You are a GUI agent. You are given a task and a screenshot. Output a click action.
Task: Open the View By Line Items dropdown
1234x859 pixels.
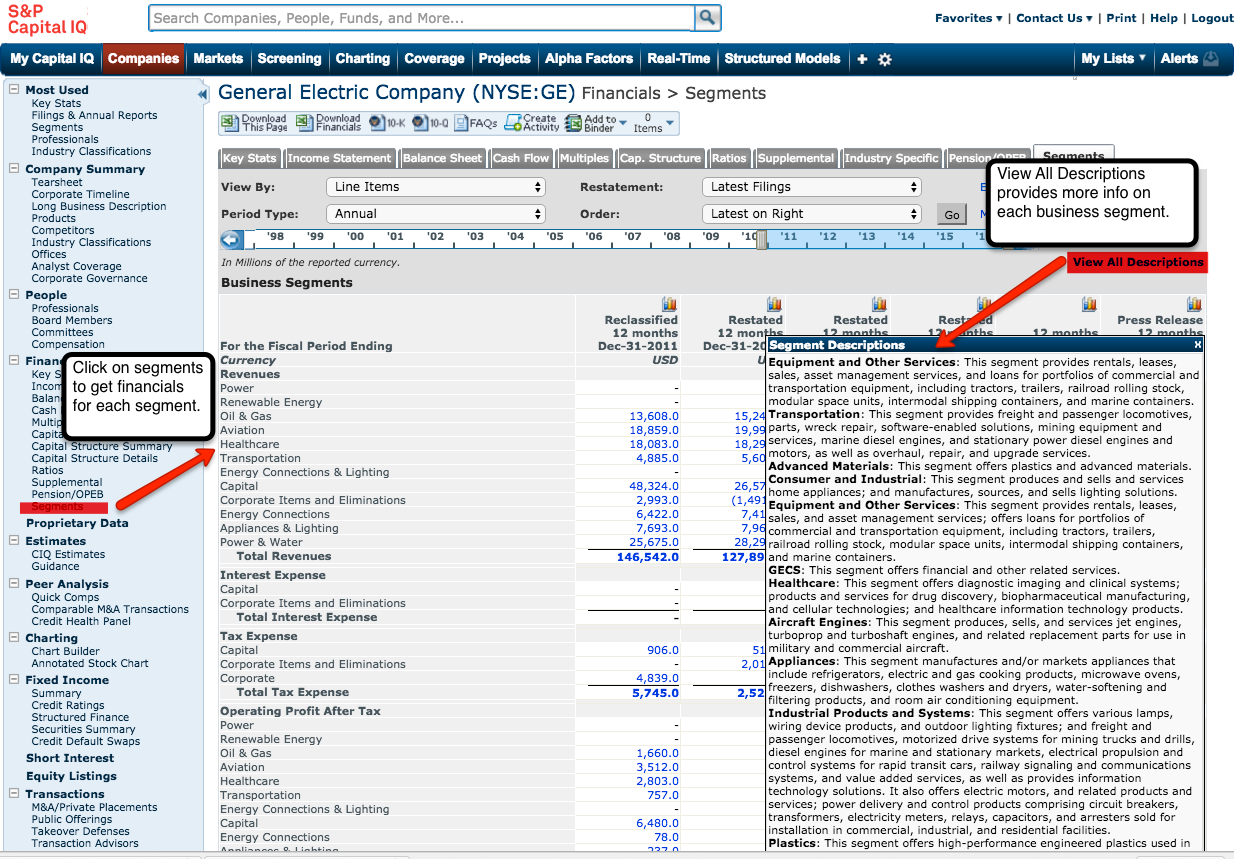(x=436, y=187)
